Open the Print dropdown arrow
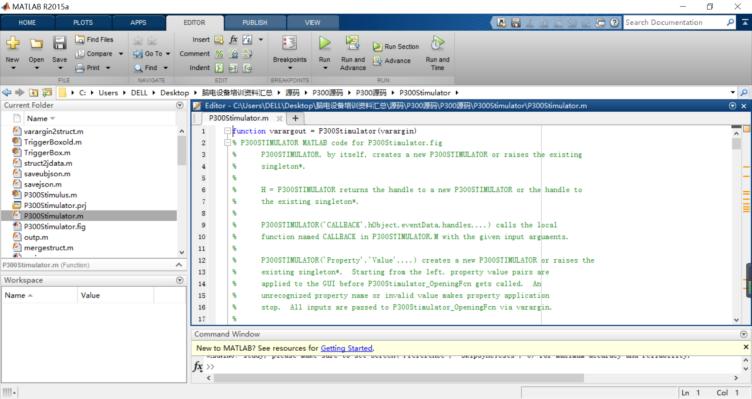Image resolution: width=752 pixels, height=399 pixels. pyautogui.click(x=108, y=68)
